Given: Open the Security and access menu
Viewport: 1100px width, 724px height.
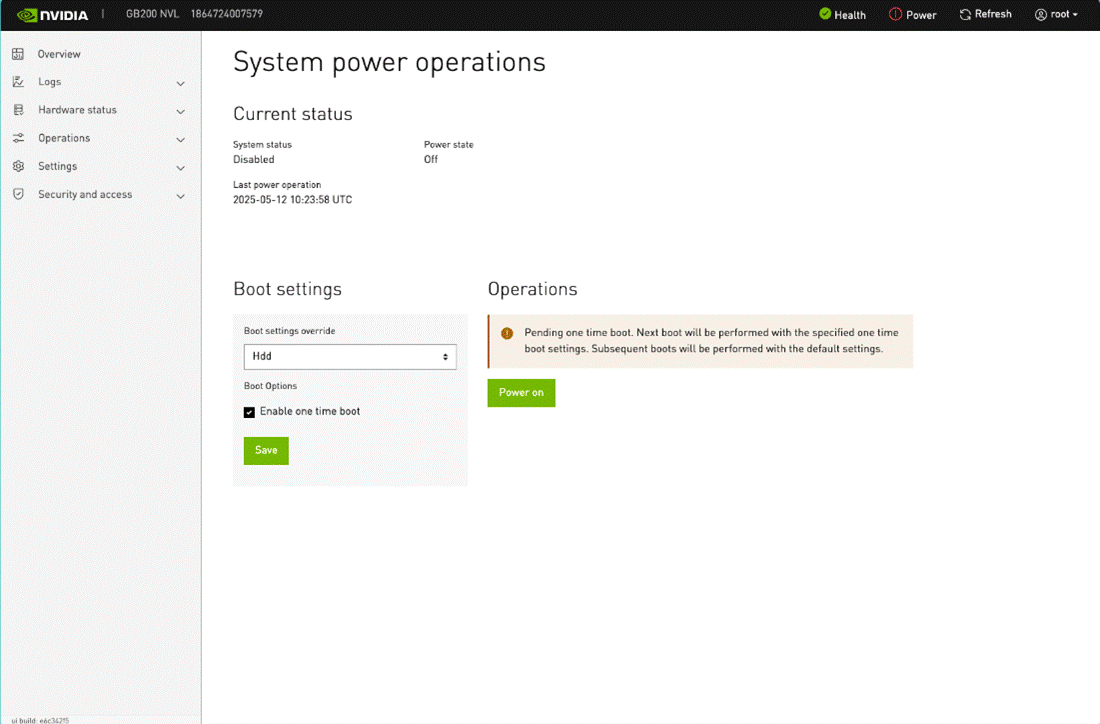Looking at the screenshot, I should [x=85, y=194].
